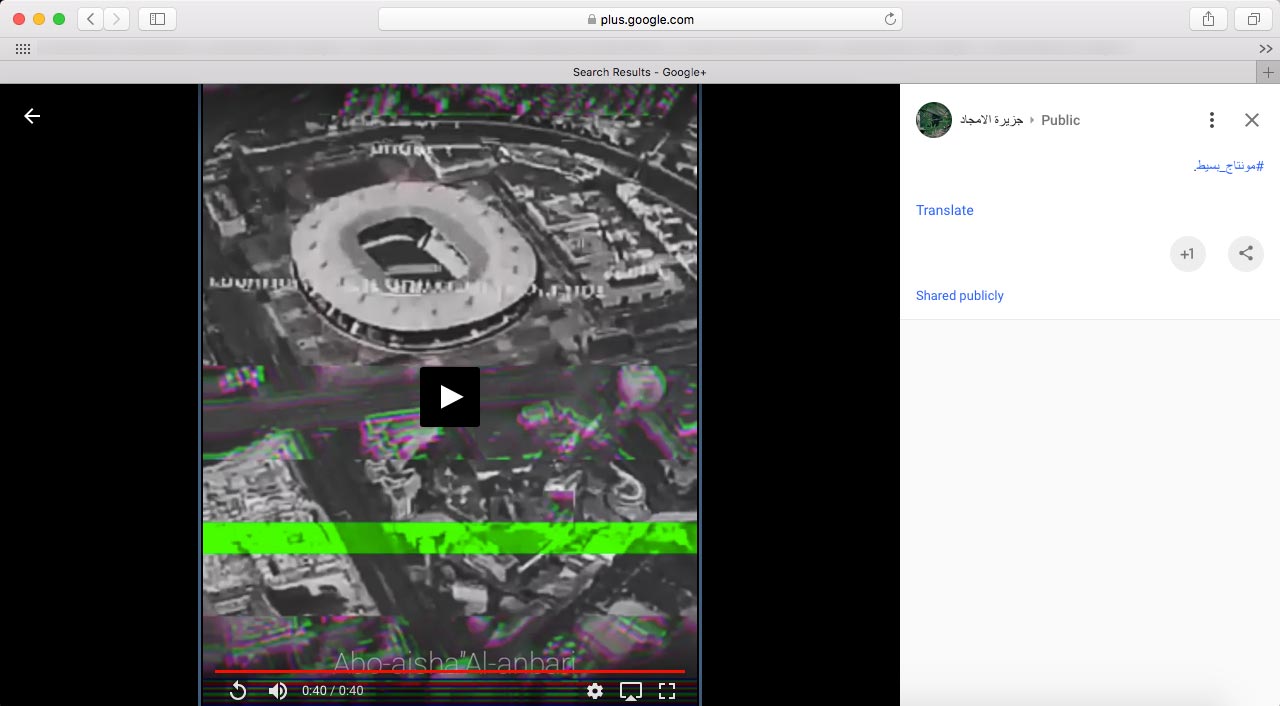The image size is (1280, 706).
Task: Expand the favorites bar overflow chevron
Action: click(x=1265, y=49)
